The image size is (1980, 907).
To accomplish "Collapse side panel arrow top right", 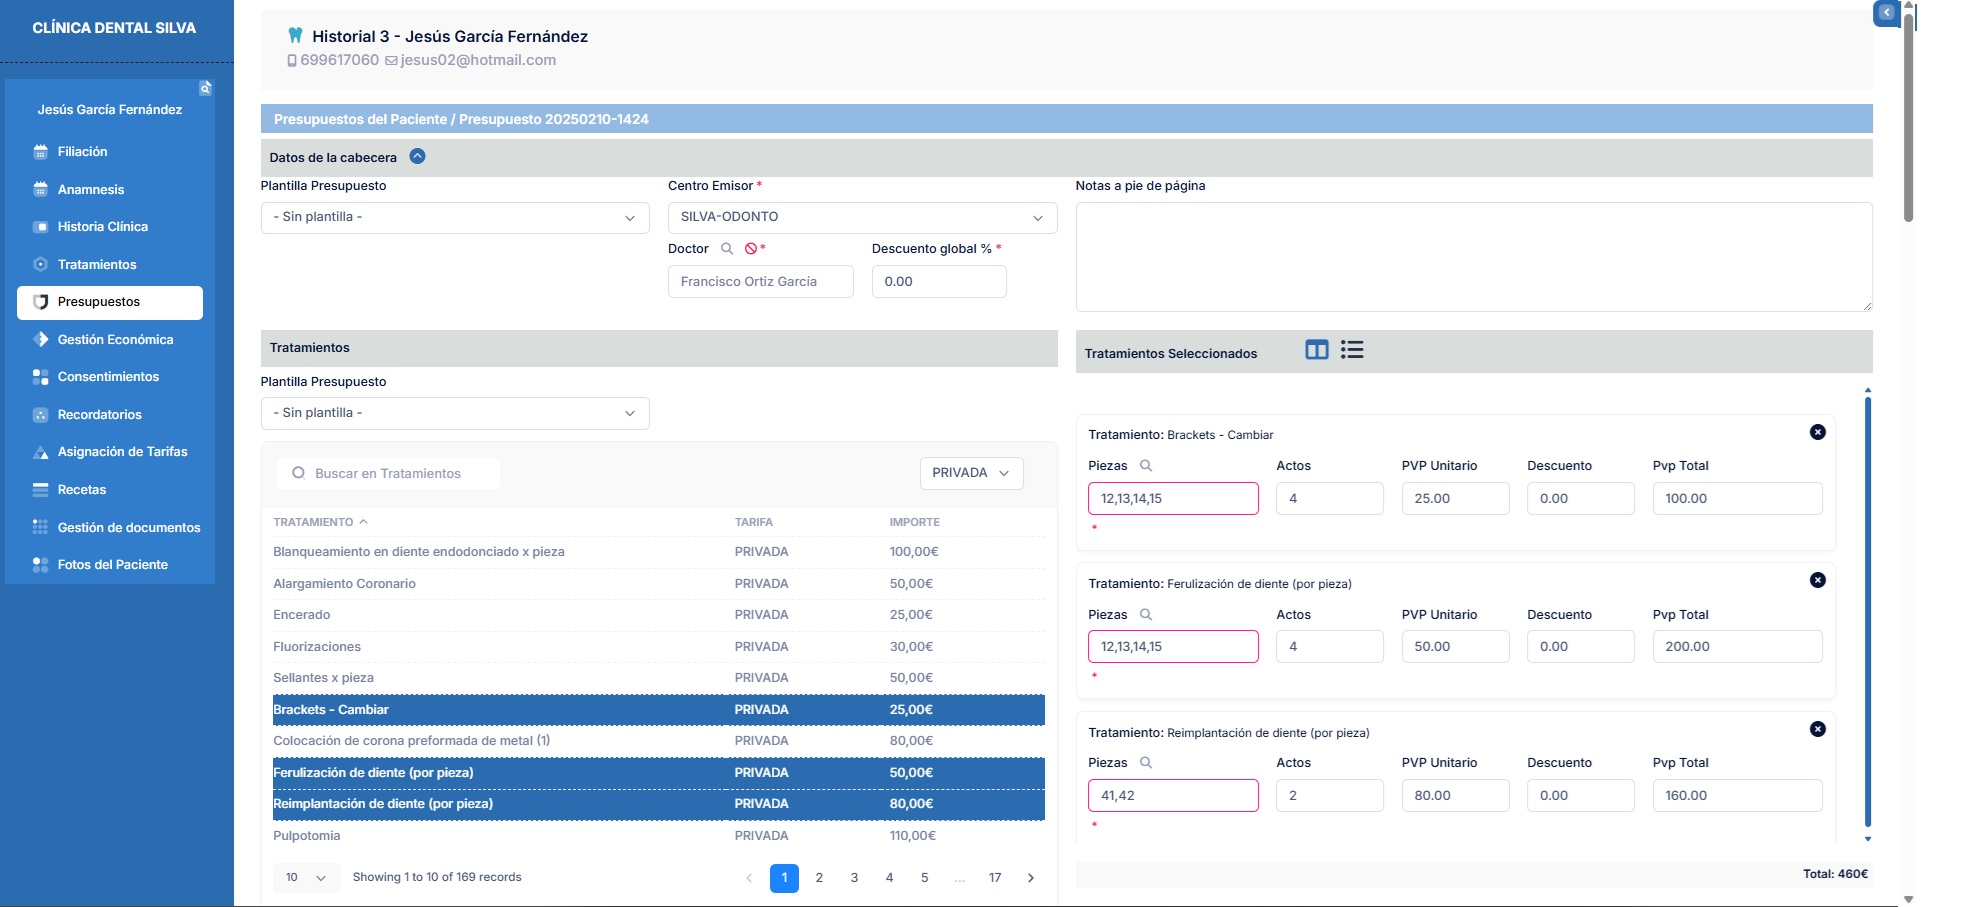I will click(x=1886, y=13).
